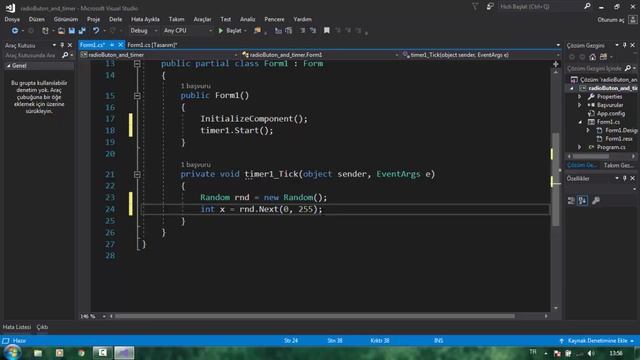Click the feedback icon next to Quick Launch
The height and width of the screenshot is (360, 640).
pyautogui.click(x=490, y=6)
